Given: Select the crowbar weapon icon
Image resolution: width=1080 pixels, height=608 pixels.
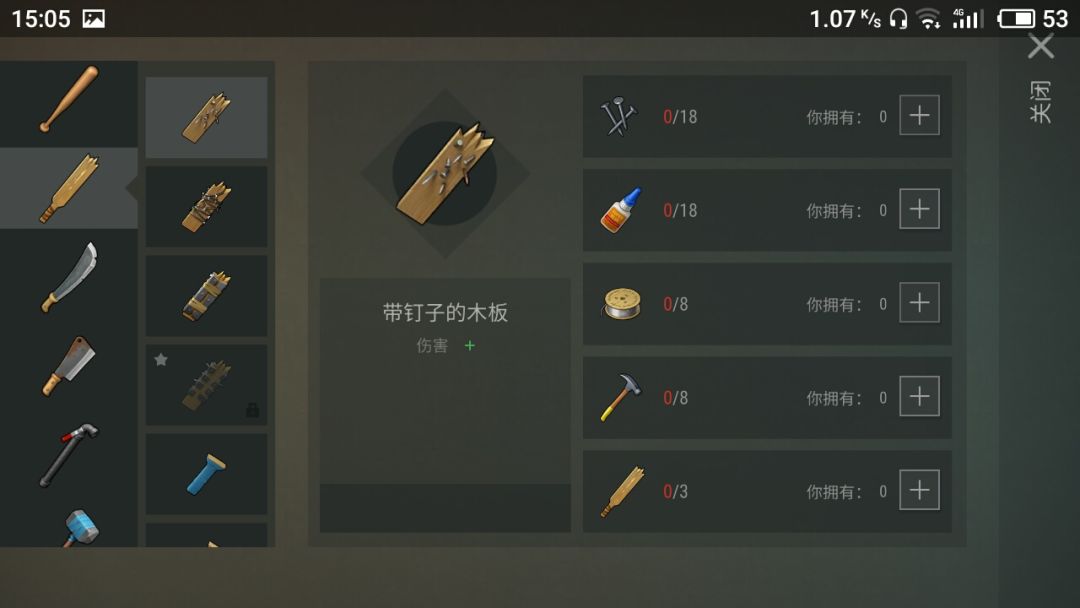Looking at the screenshot, I should coord(69,454).
